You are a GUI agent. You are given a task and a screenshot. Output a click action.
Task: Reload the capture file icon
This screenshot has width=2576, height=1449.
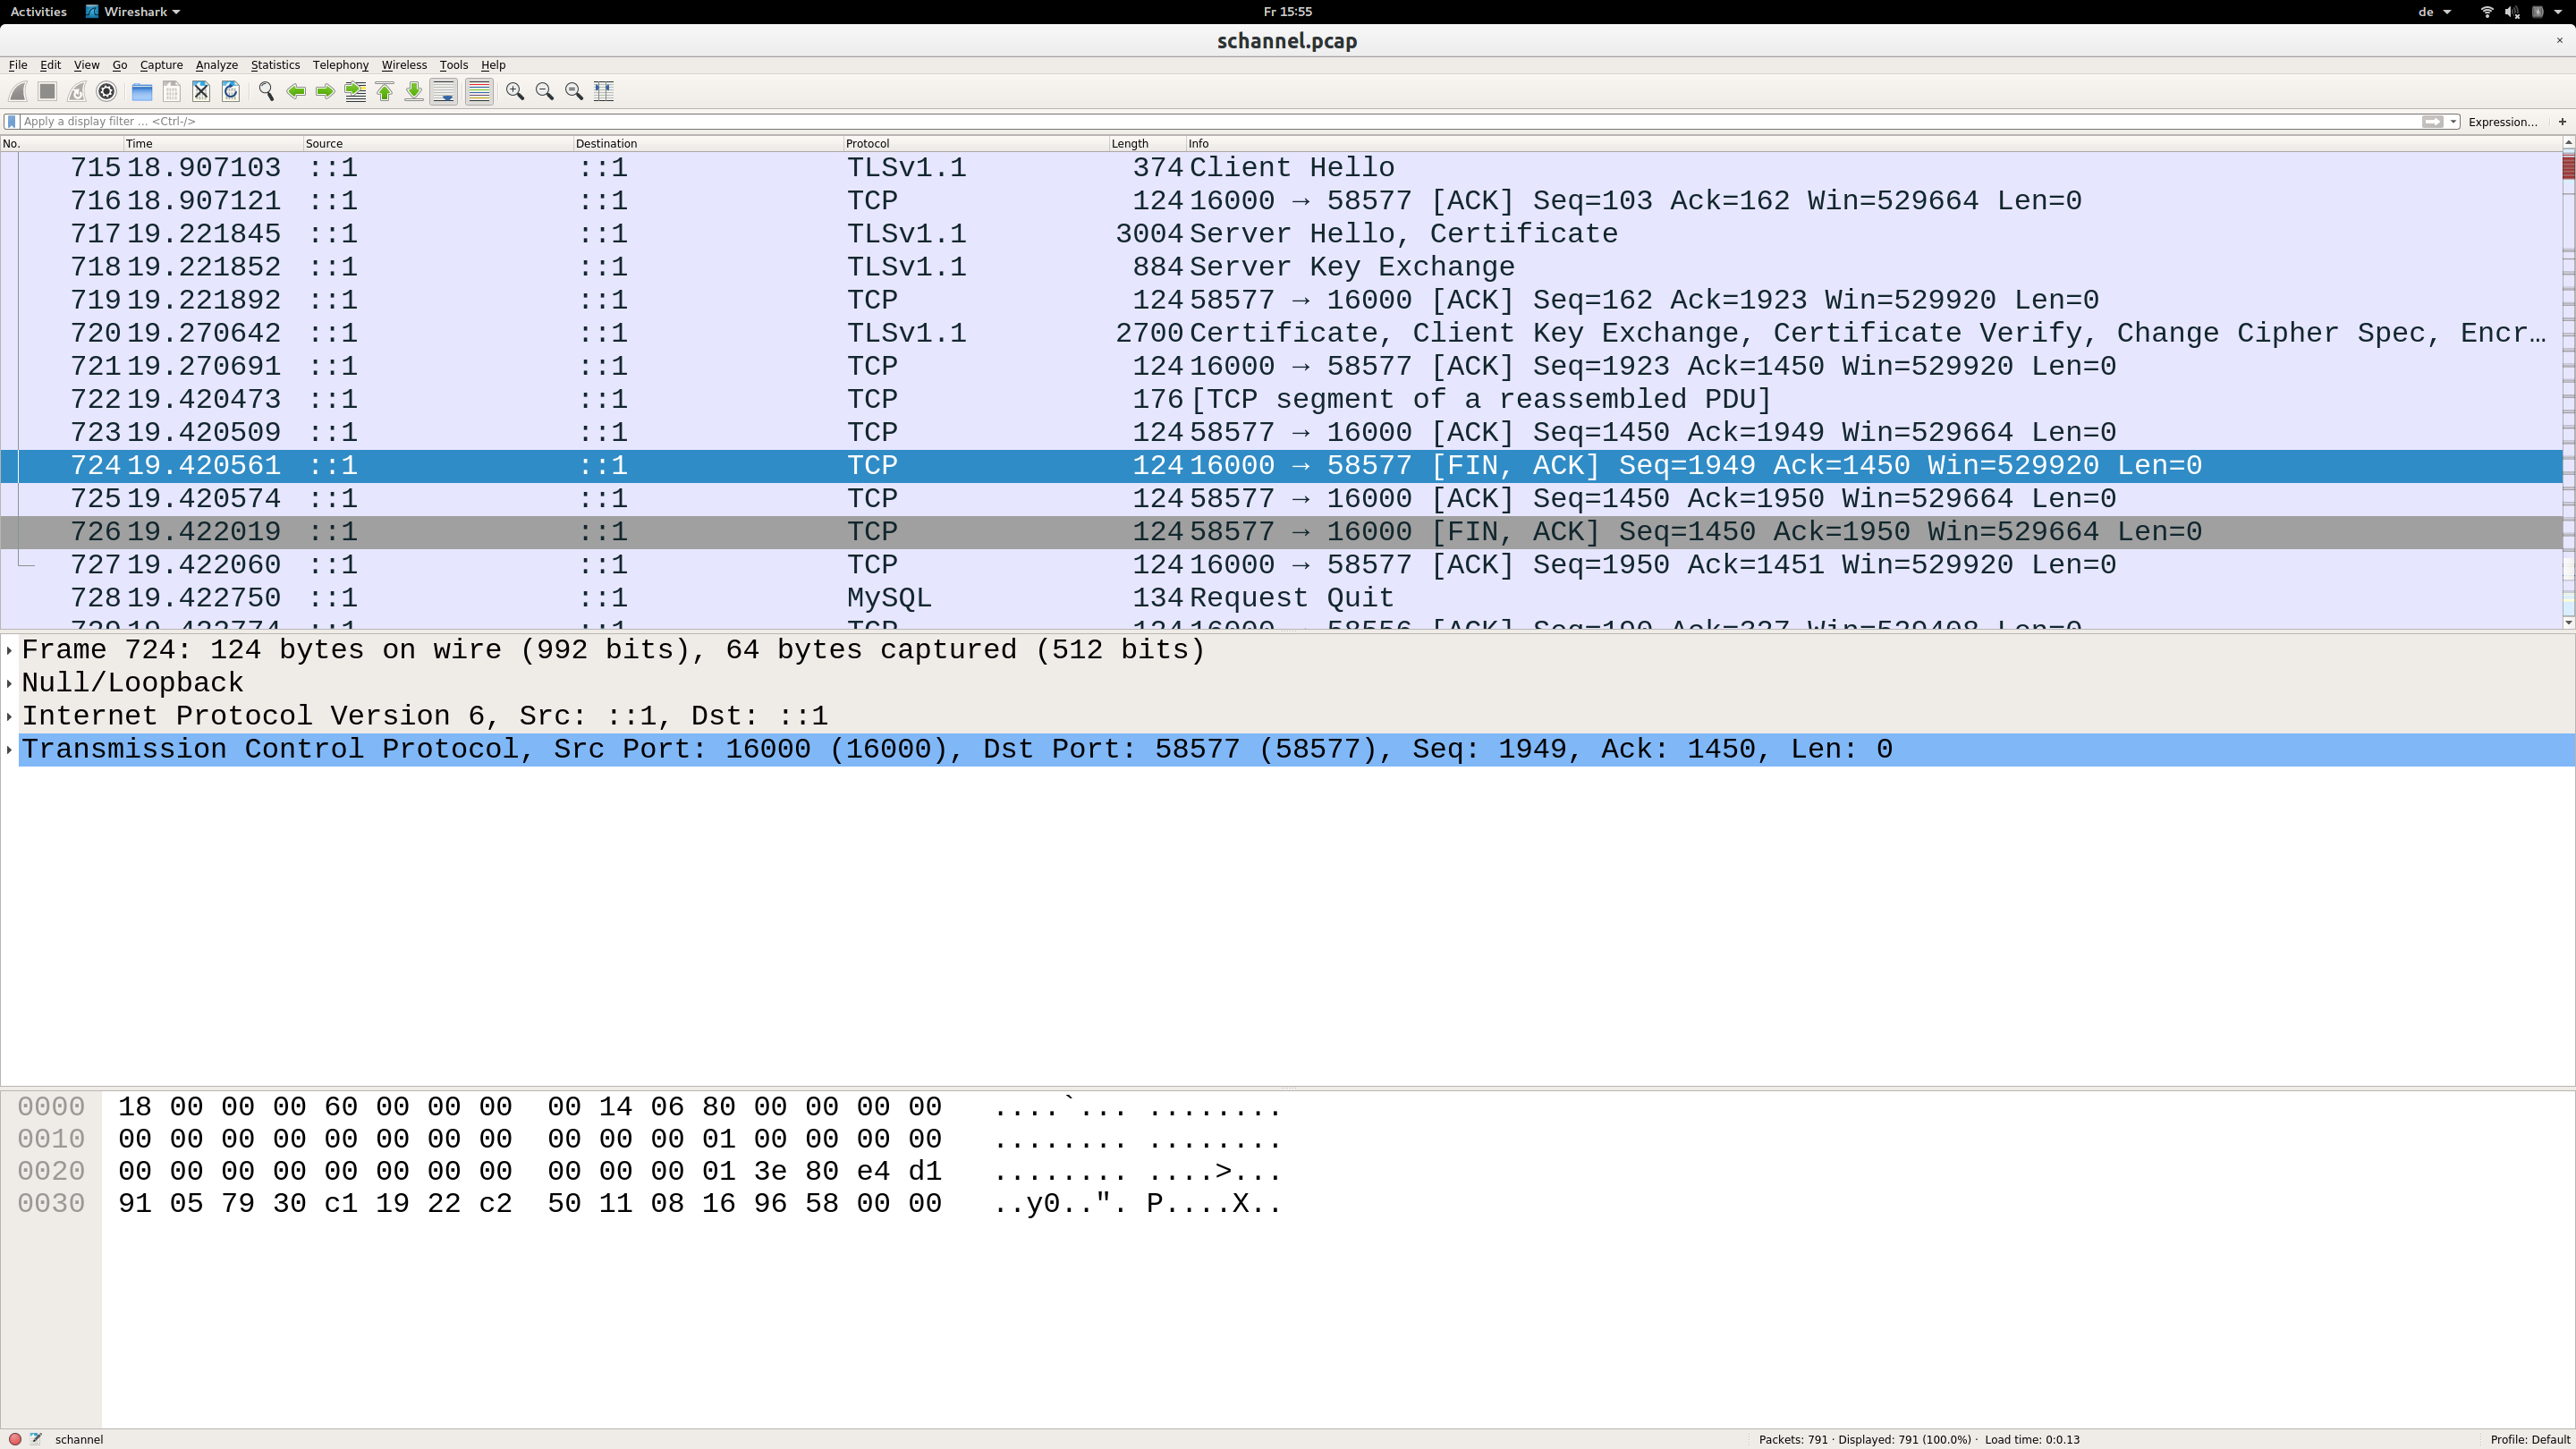[231, 91]
